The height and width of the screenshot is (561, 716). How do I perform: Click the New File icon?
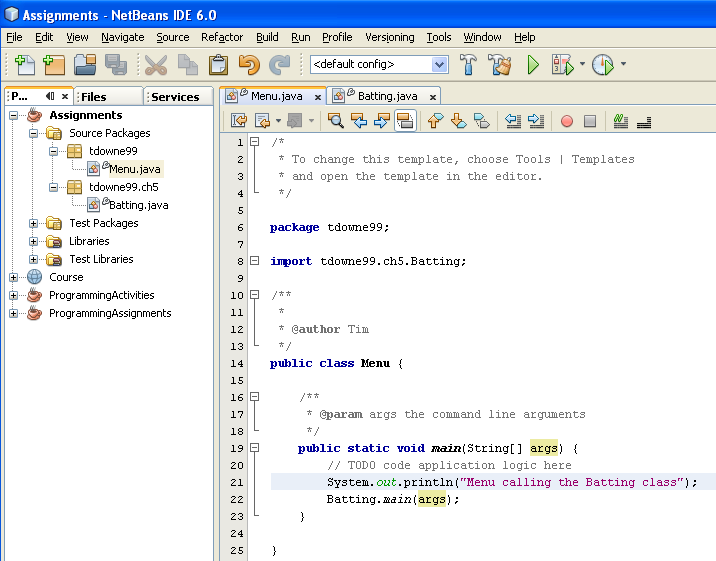(24, 64)
